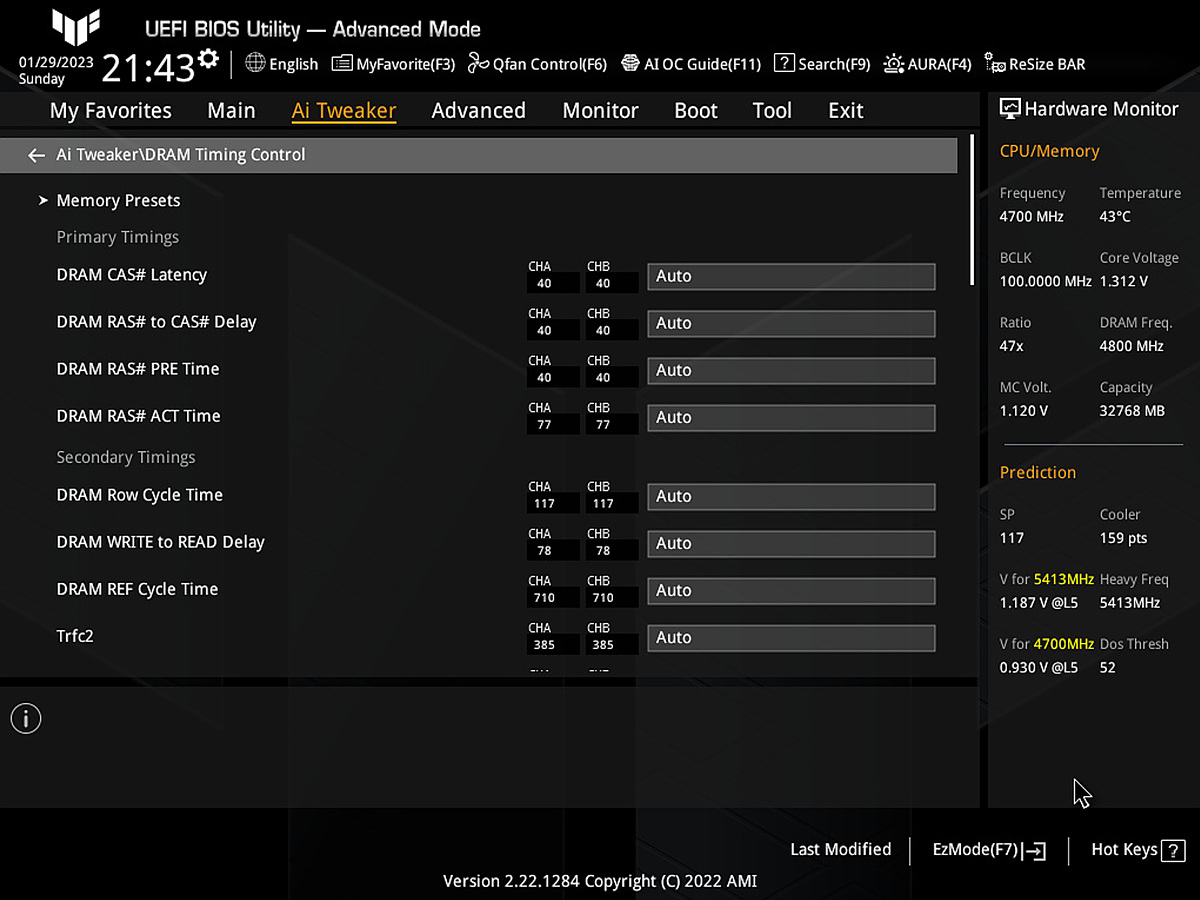
Task: Click Secondary Timings heading
Action: (x=126, y=457)
